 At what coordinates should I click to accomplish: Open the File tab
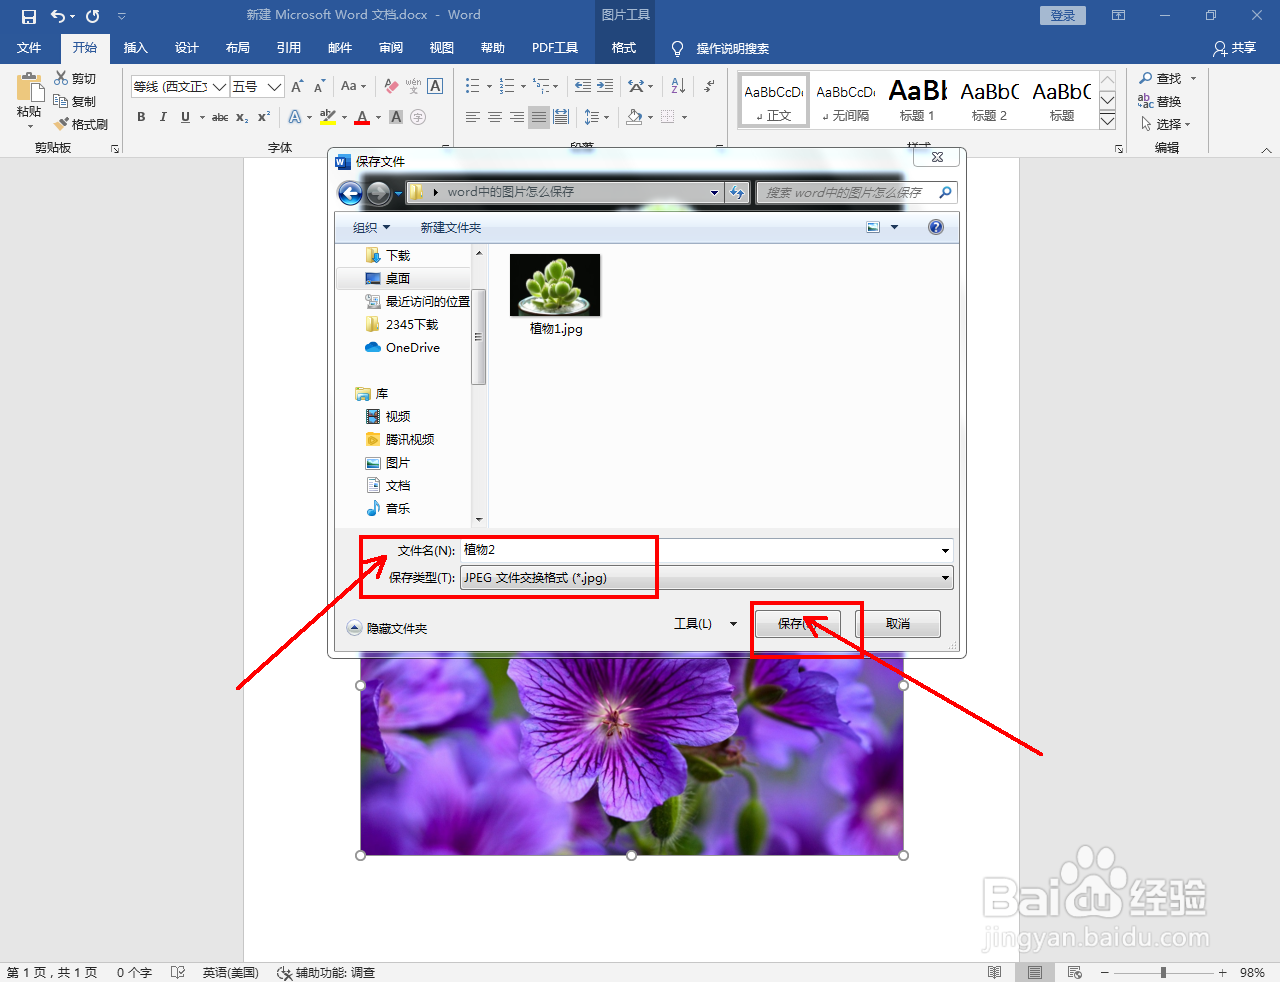29,48
